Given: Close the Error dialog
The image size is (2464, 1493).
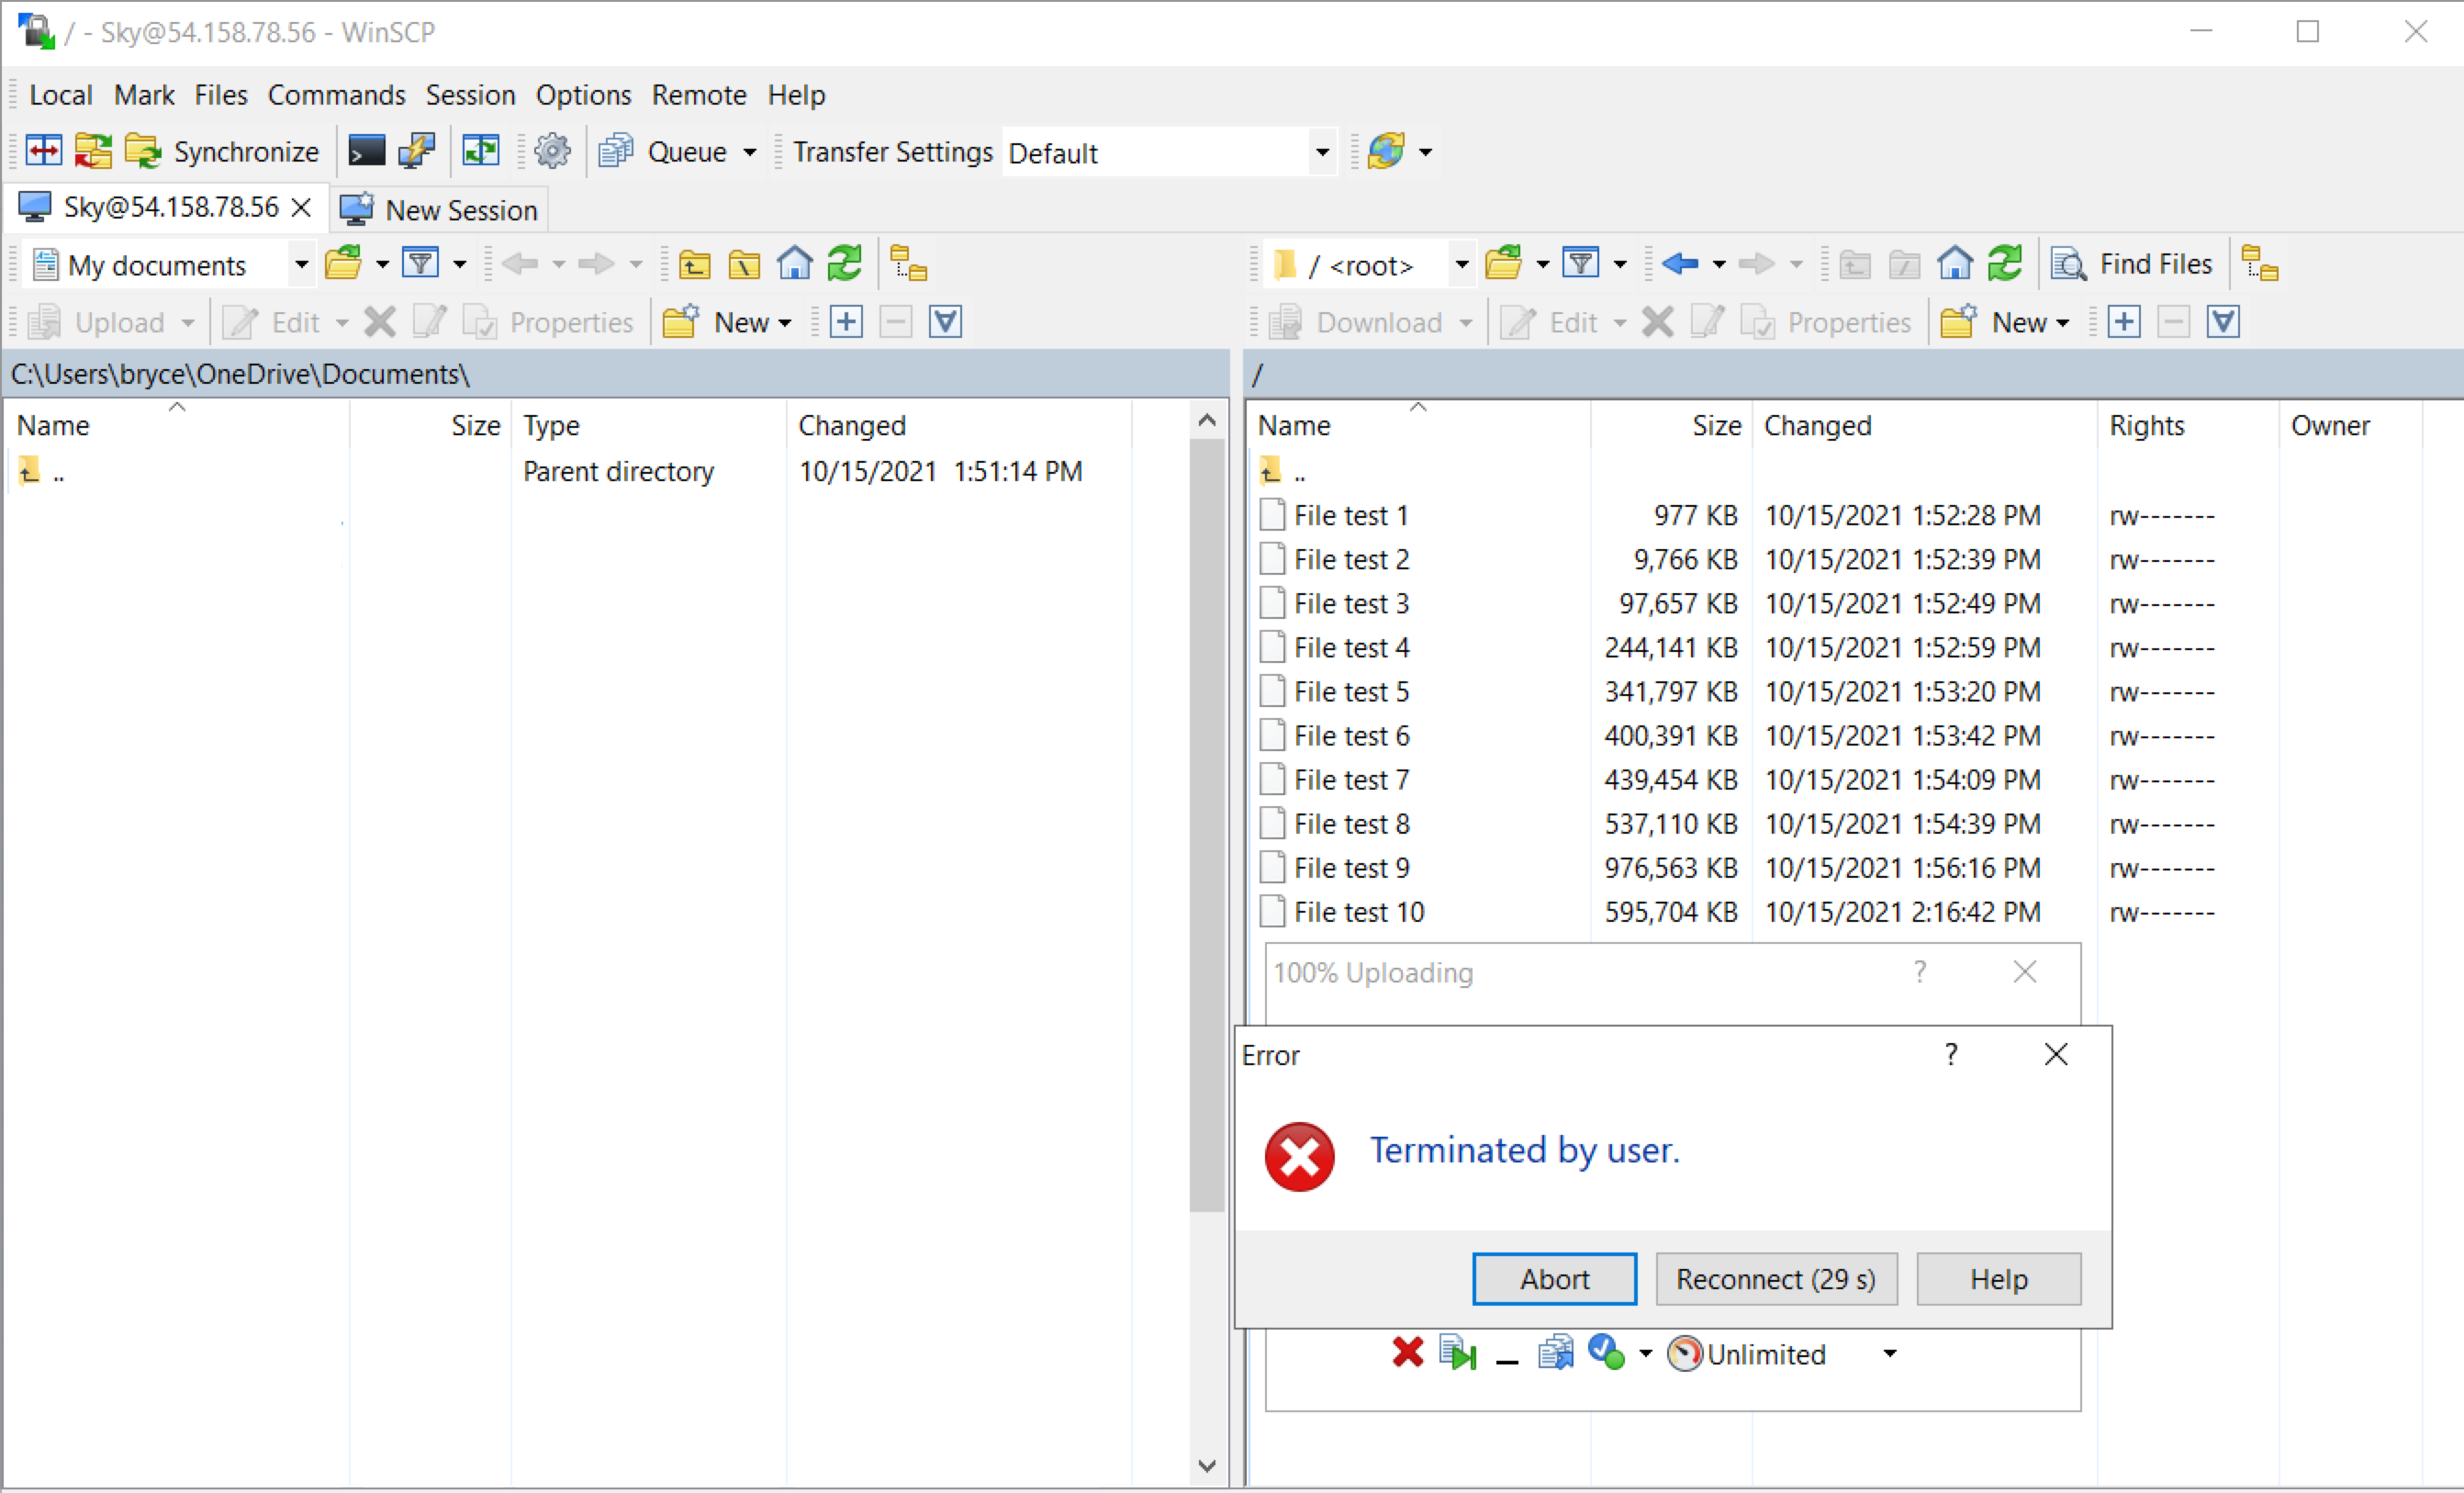Looking at the screenshot, I should [2056, 1055].
